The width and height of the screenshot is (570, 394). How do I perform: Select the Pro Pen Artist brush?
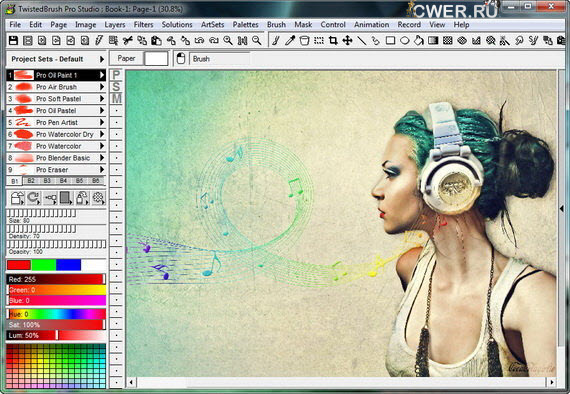tap(56, 122)
